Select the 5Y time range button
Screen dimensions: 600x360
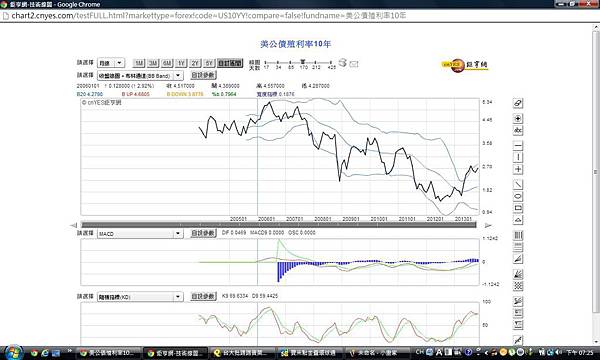209,63
